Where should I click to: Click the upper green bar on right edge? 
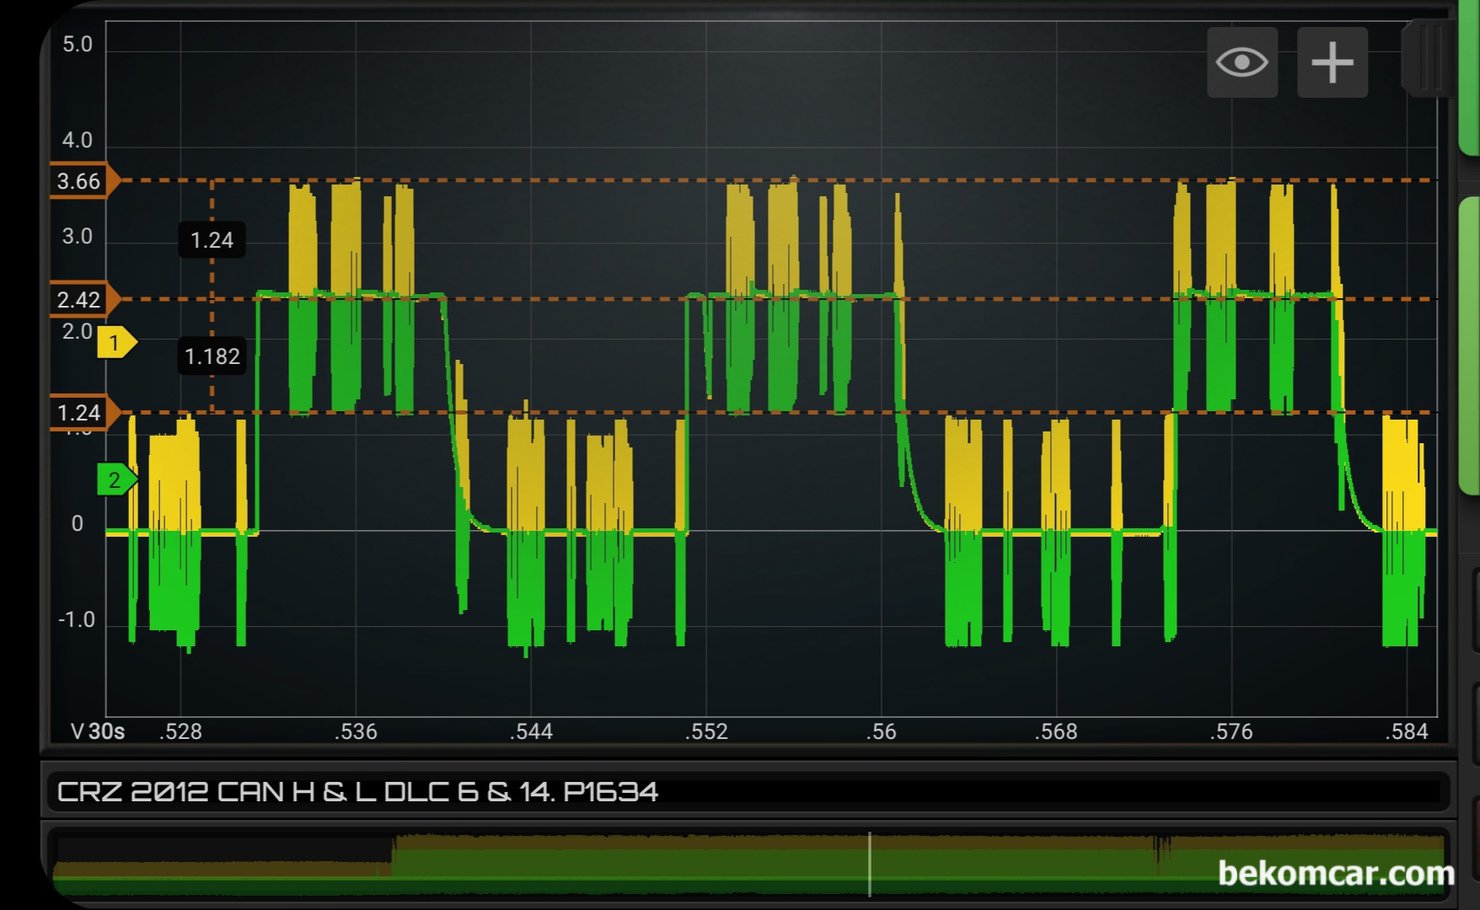click(x=1470, y=80)
